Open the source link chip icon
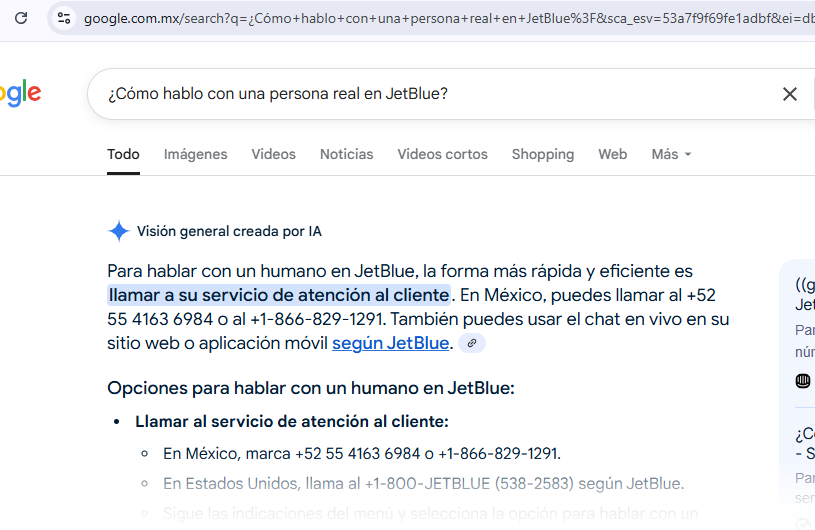The height and width of the screenshot is (530, 815). click(x=472, y=343)
